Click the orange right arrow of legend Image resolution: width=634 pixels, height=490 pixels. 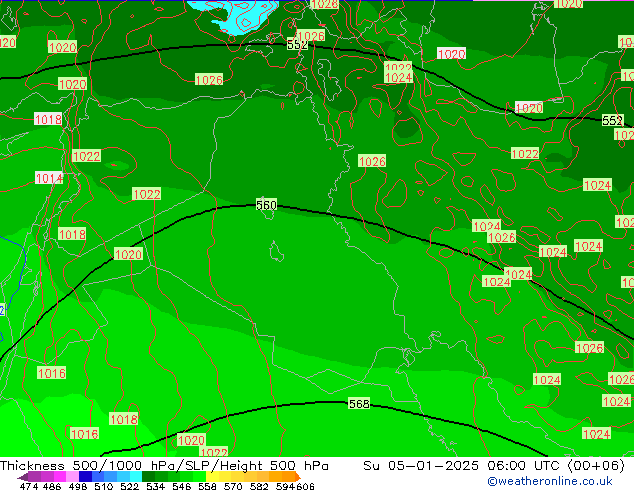(298, 477)
